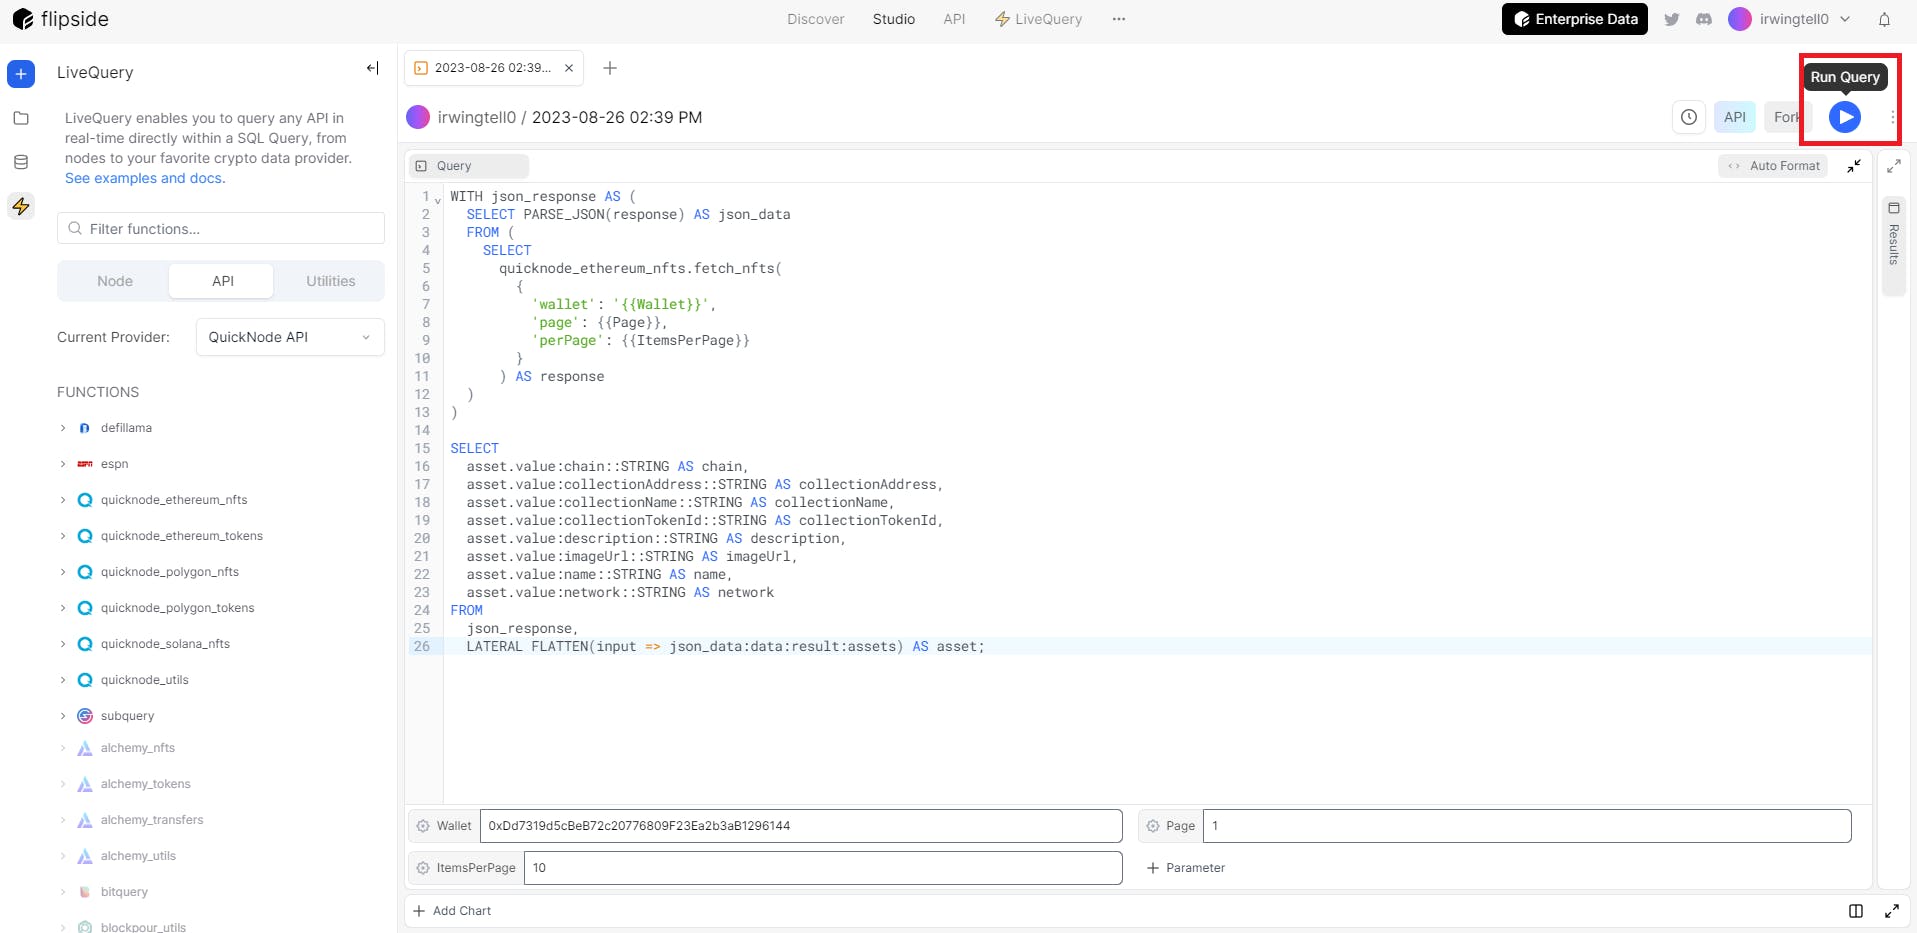Run the query with play button
This screenshot has height=933, width=1917.
[x=1845, y=117]
